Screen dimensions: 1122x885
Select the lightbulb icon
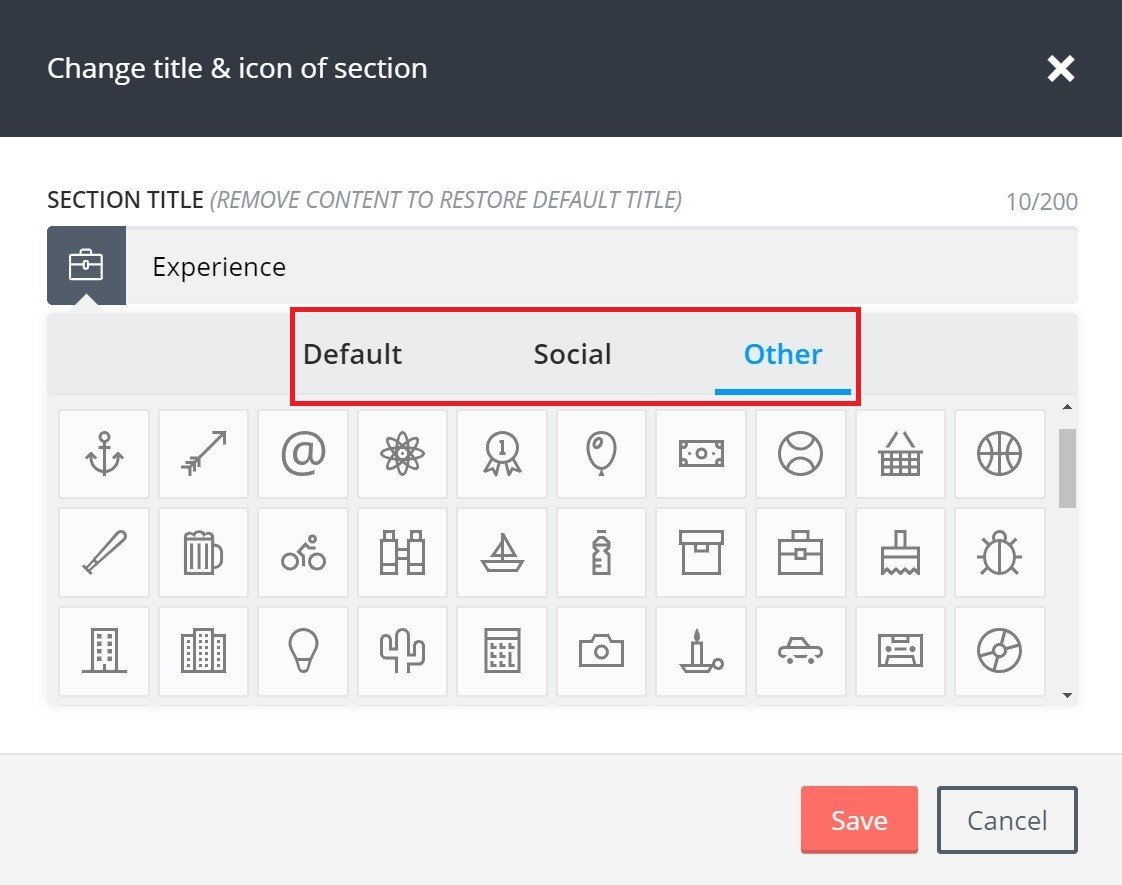pos(302,651)
